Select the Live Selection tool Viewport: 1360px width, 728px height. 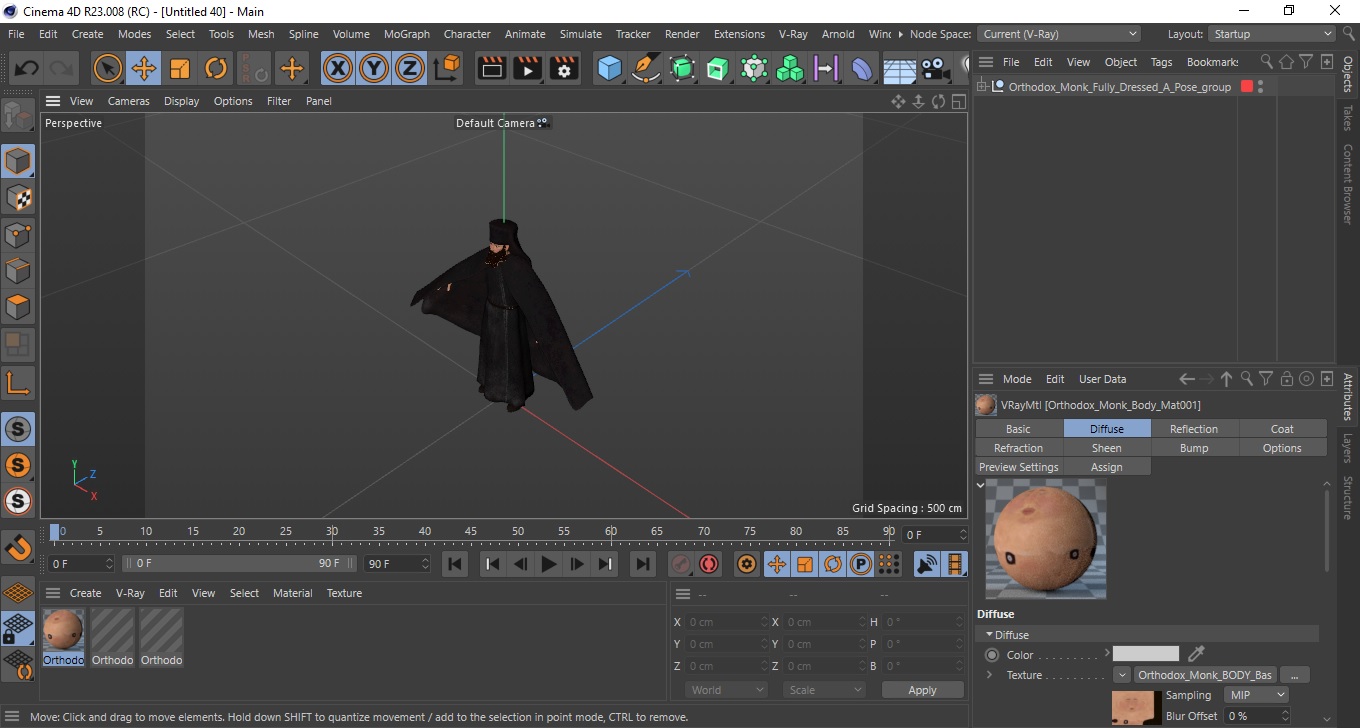(108, 69)
